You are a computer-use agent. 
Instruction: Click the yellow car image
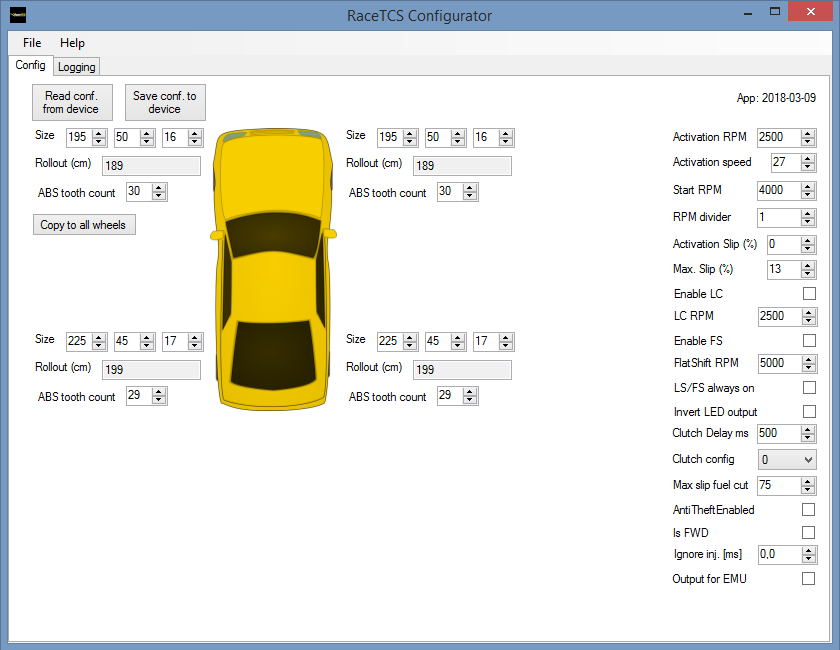pos(273,268)
